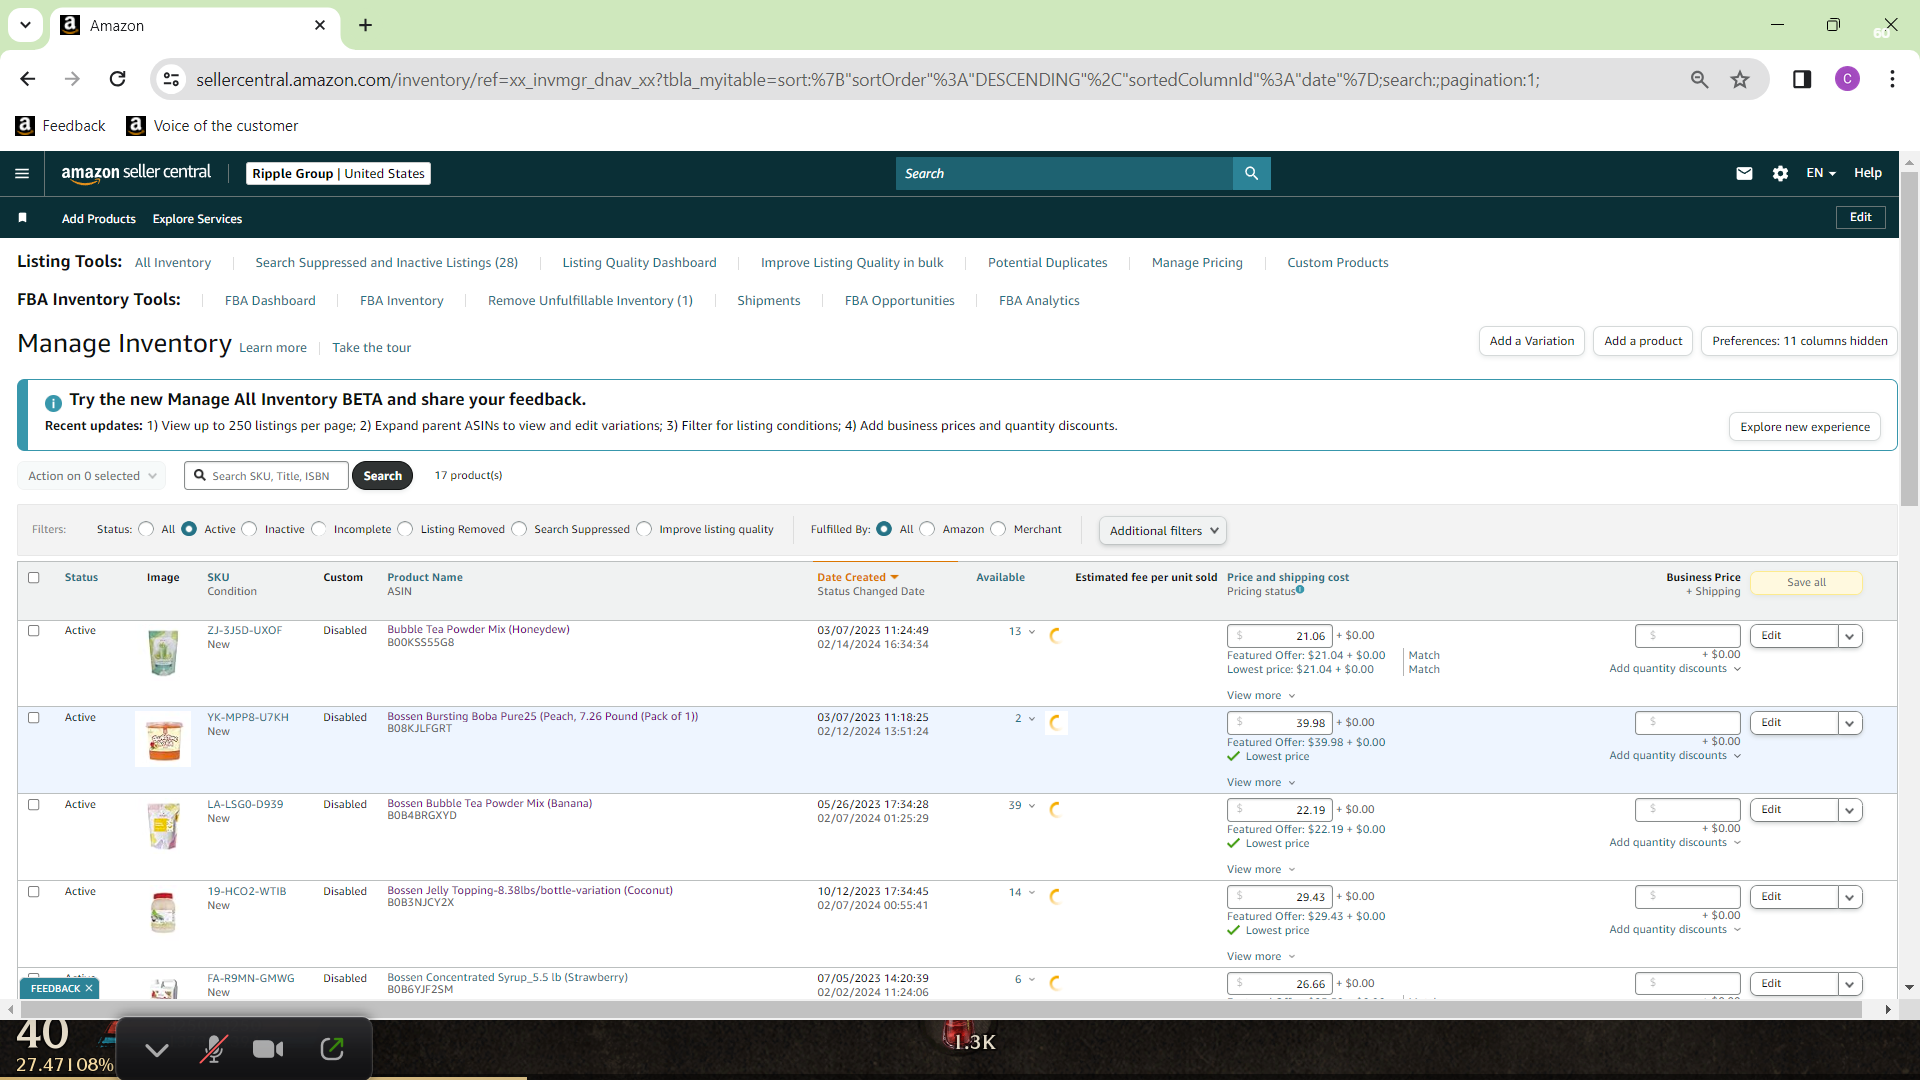1920x1080 pixels.
Task: Select Fulfilled By Amazon radio button
Action: 927,529
